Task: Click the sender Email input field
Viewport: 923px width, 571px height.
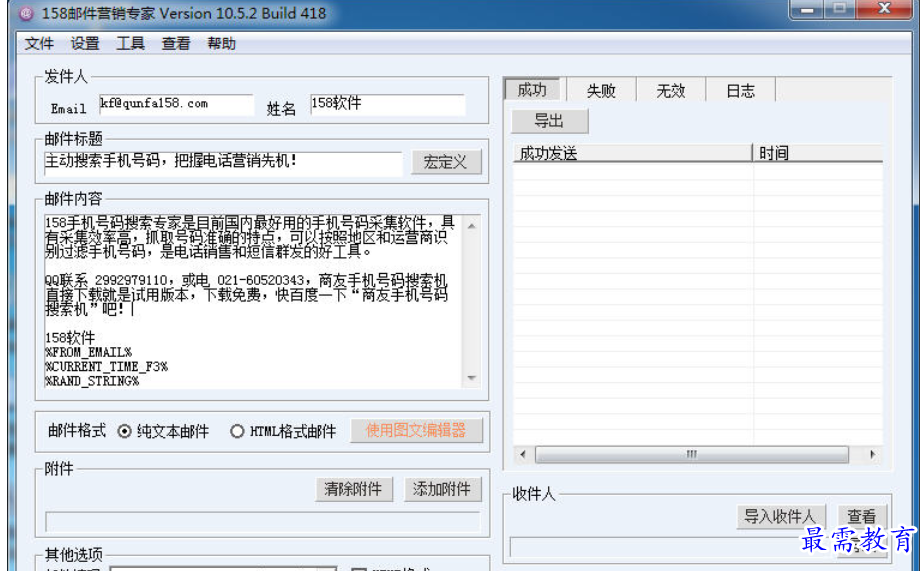Action: coord(176,104)
